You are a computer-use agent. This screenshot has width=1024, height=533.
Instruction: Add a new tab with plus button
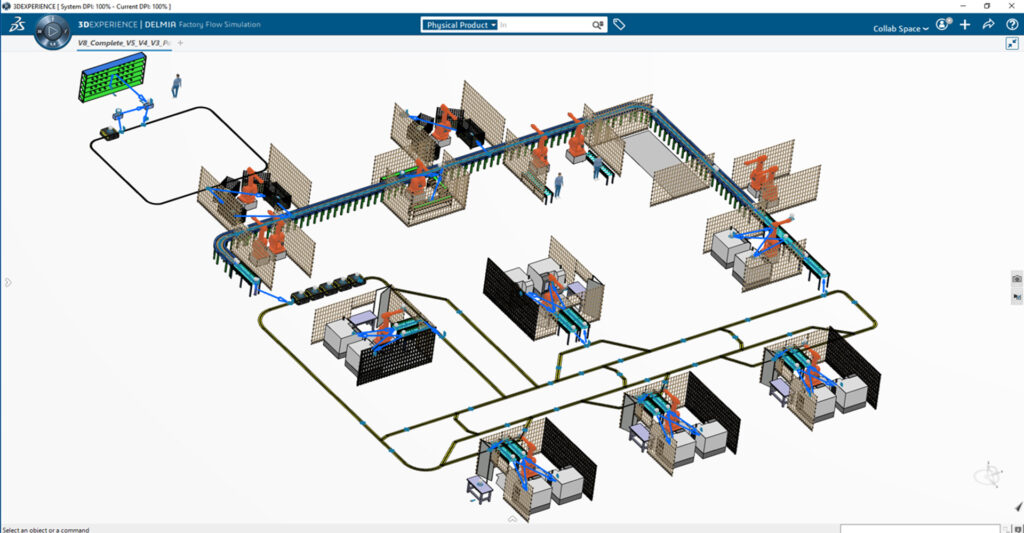(180, 43)
